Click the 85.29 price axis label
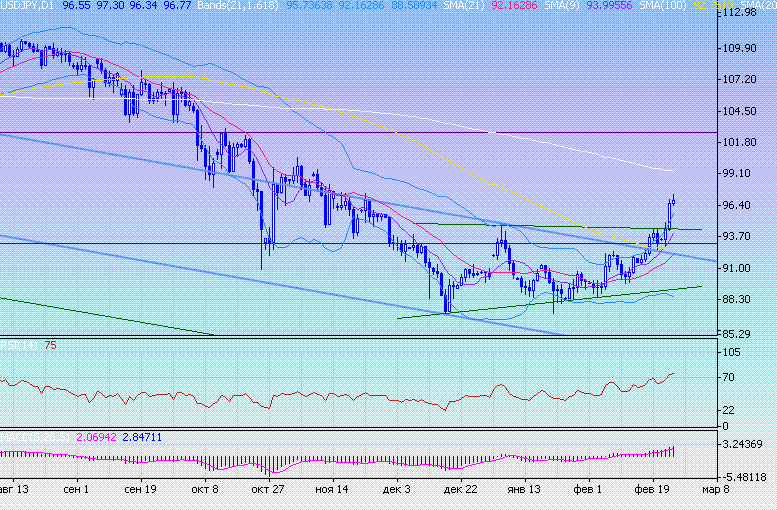The height and width of the screenshot is (510, 777). [741, 333]
